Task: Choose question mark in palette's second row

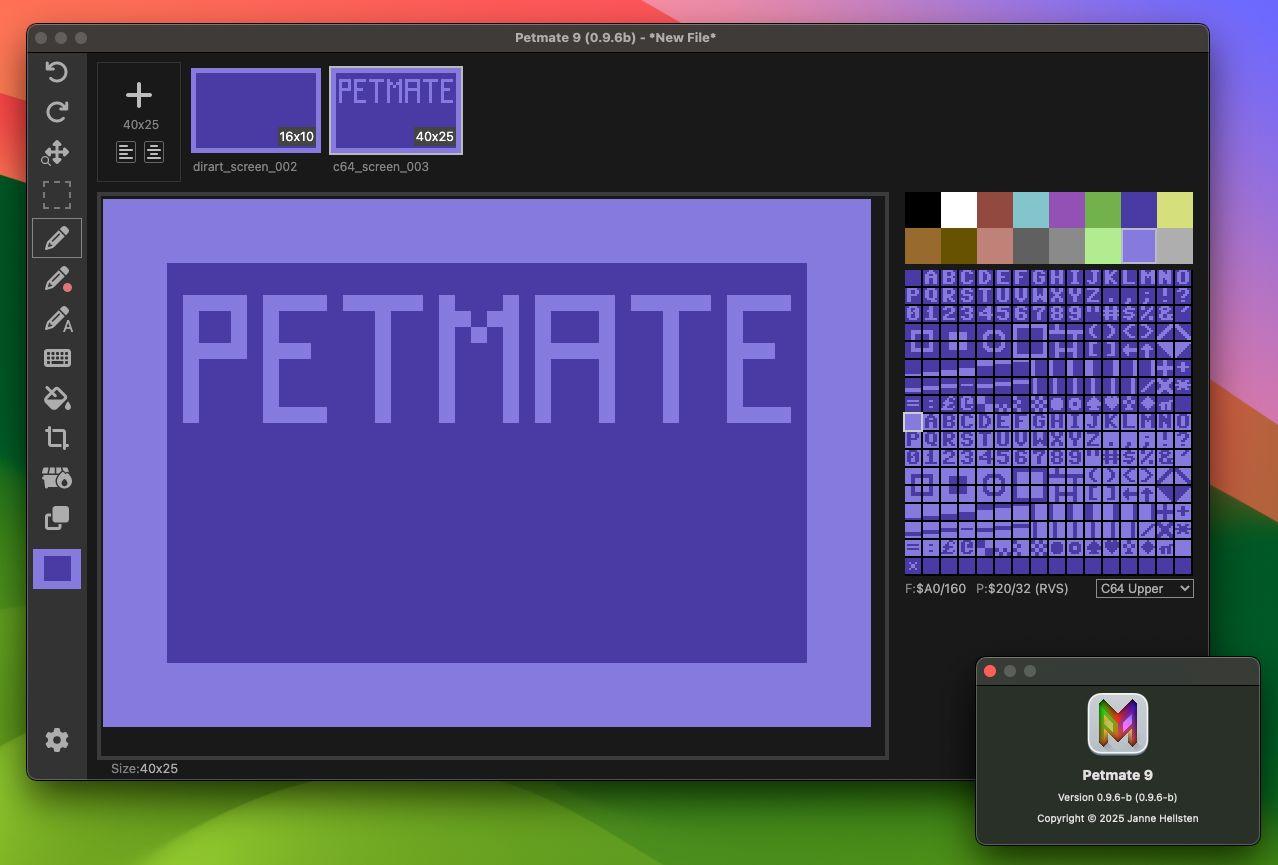Action: point(1184,296)
